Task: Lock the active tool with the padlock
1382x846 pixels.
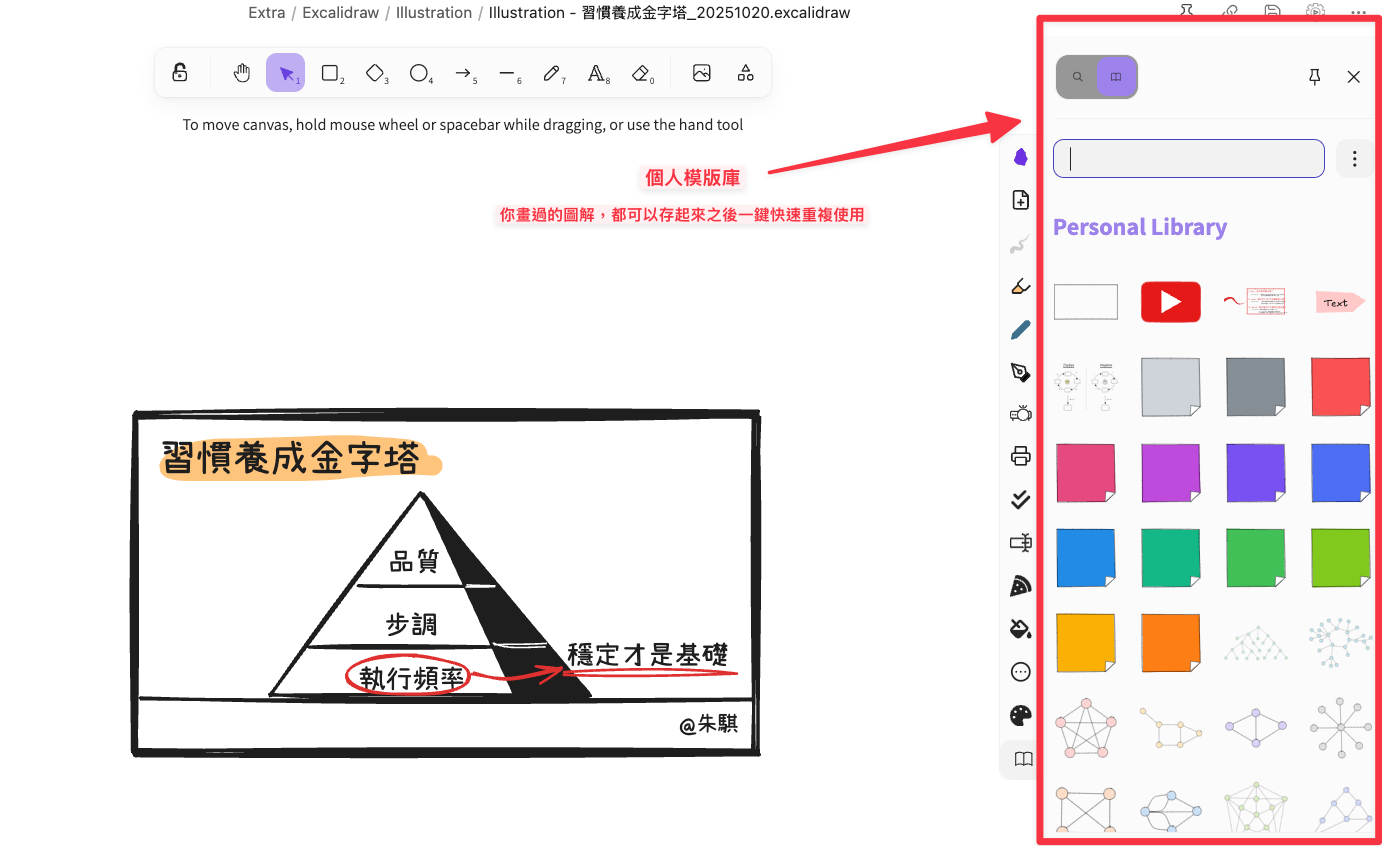Action: tap(179, 72)
